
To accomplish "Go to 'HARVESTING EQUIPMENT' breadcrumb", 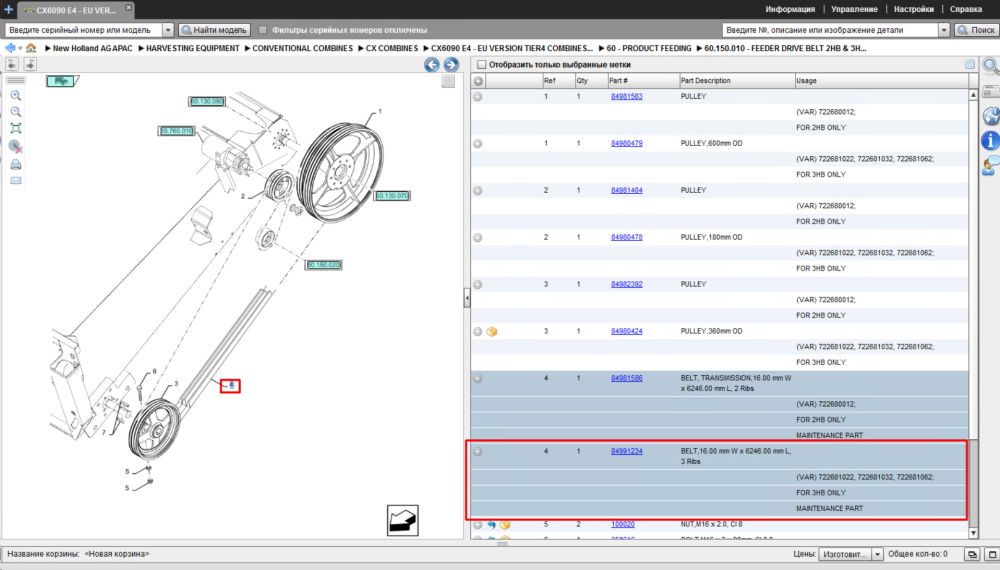I will pos(193,48).
